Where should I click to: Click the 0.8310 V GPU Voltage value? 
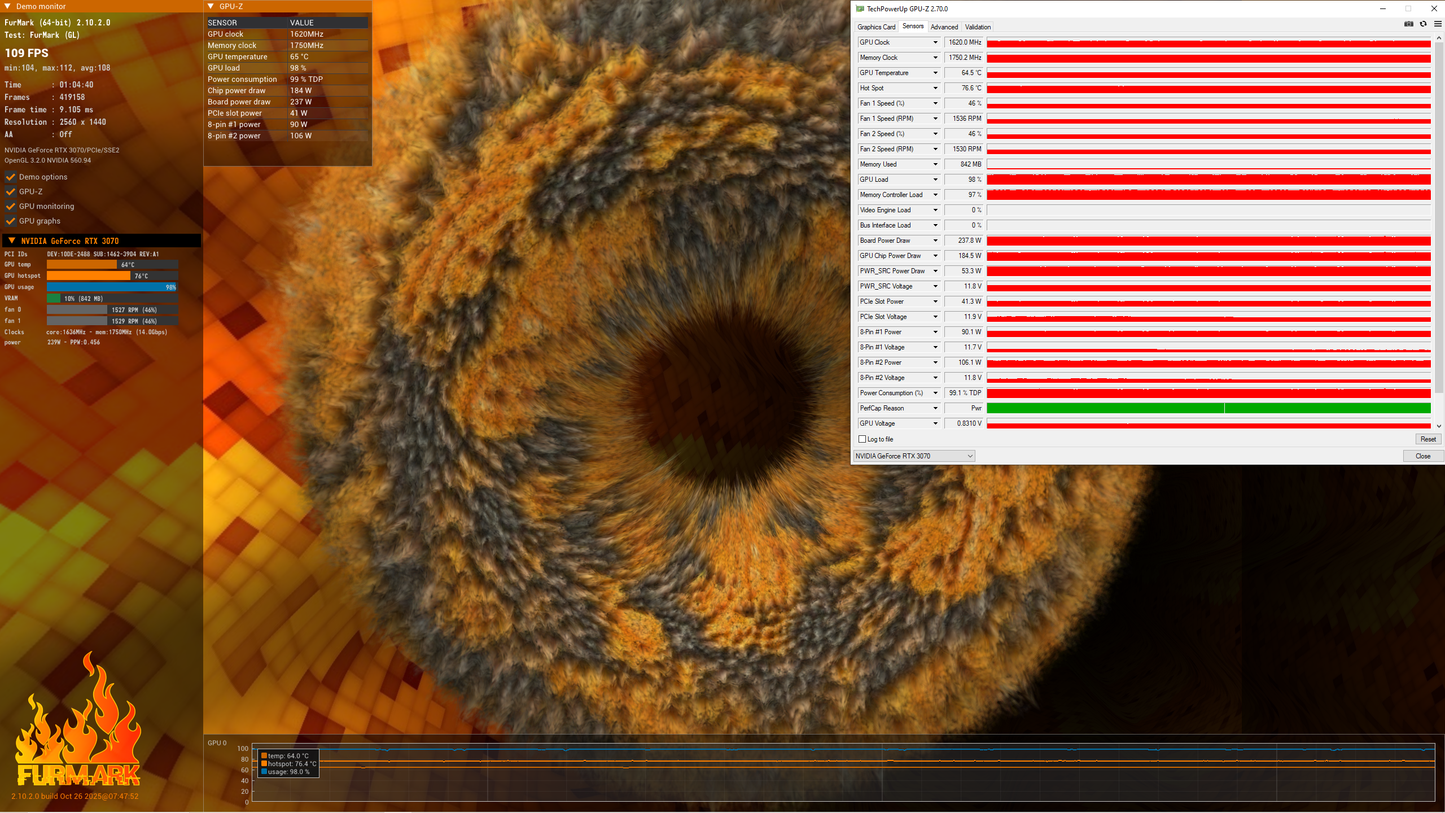(x=964, y=423)
